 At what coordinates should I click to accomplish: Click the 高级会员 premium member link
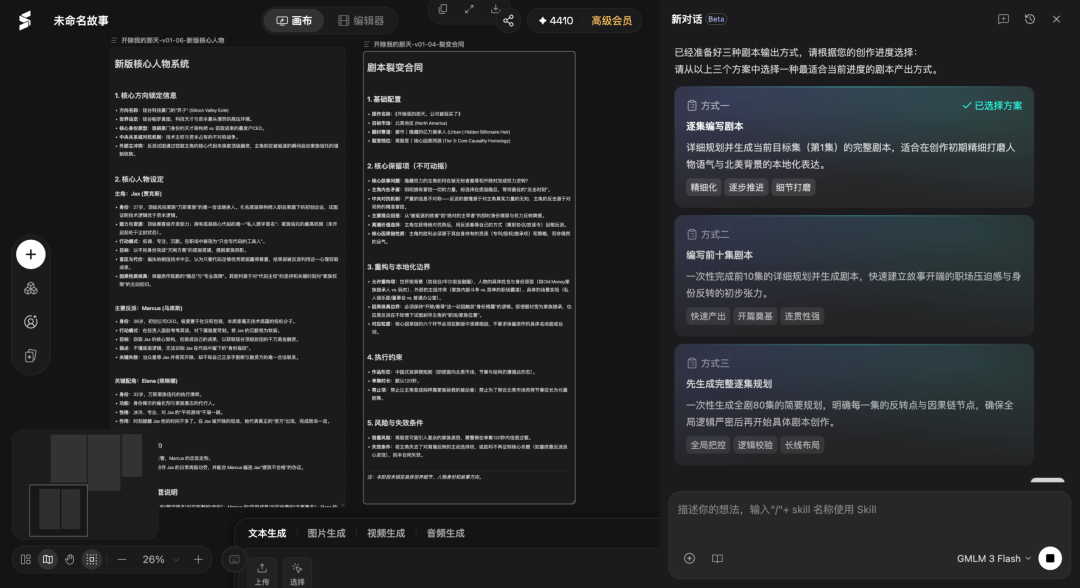[612, 21]
